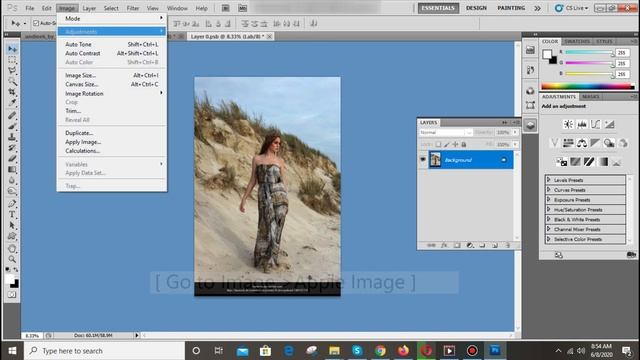Select the Brush tool
The image size is (640, 360).
point(12,126)
